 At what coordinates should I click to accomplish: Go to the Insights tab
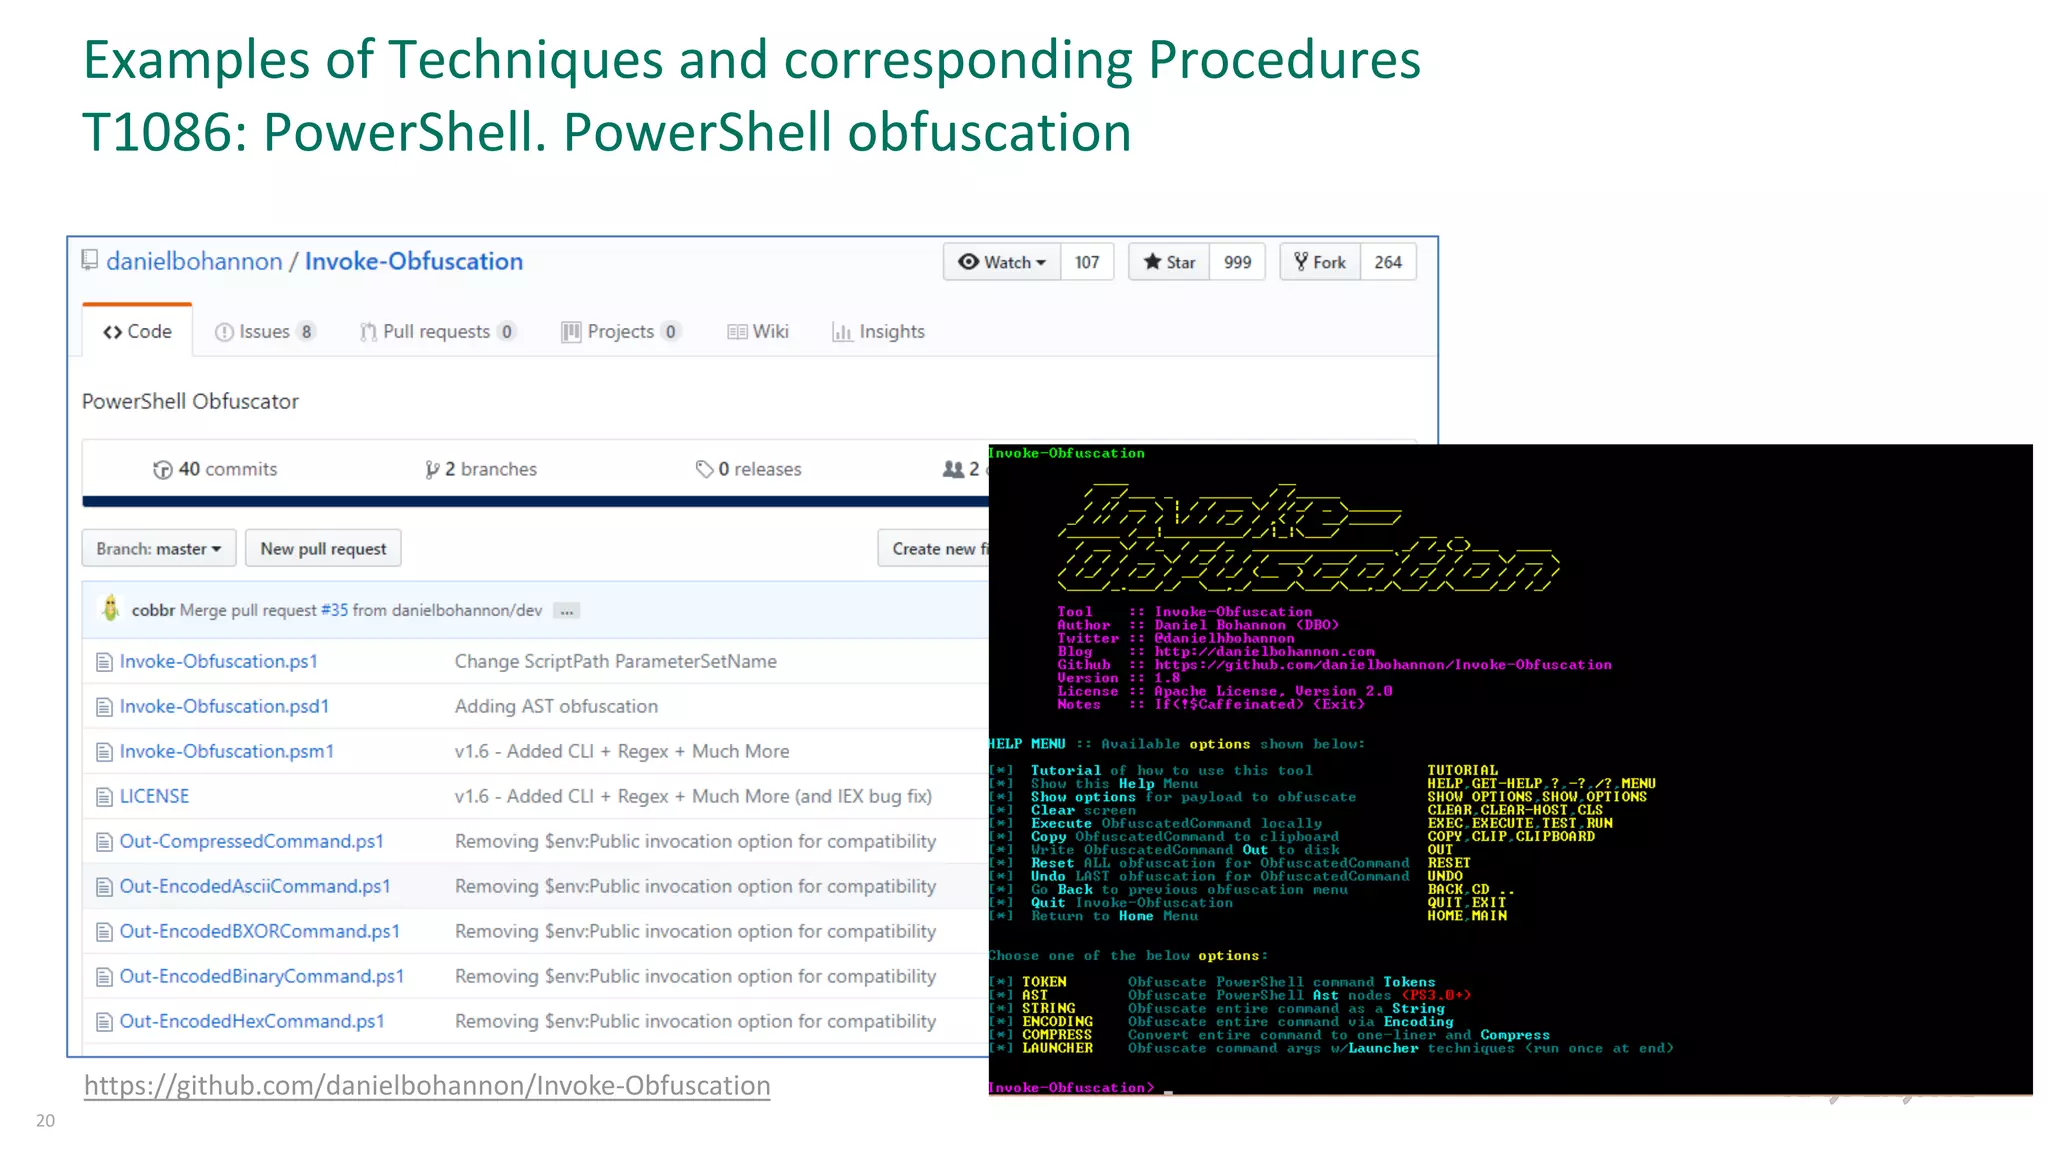click(x=879, y=332)
